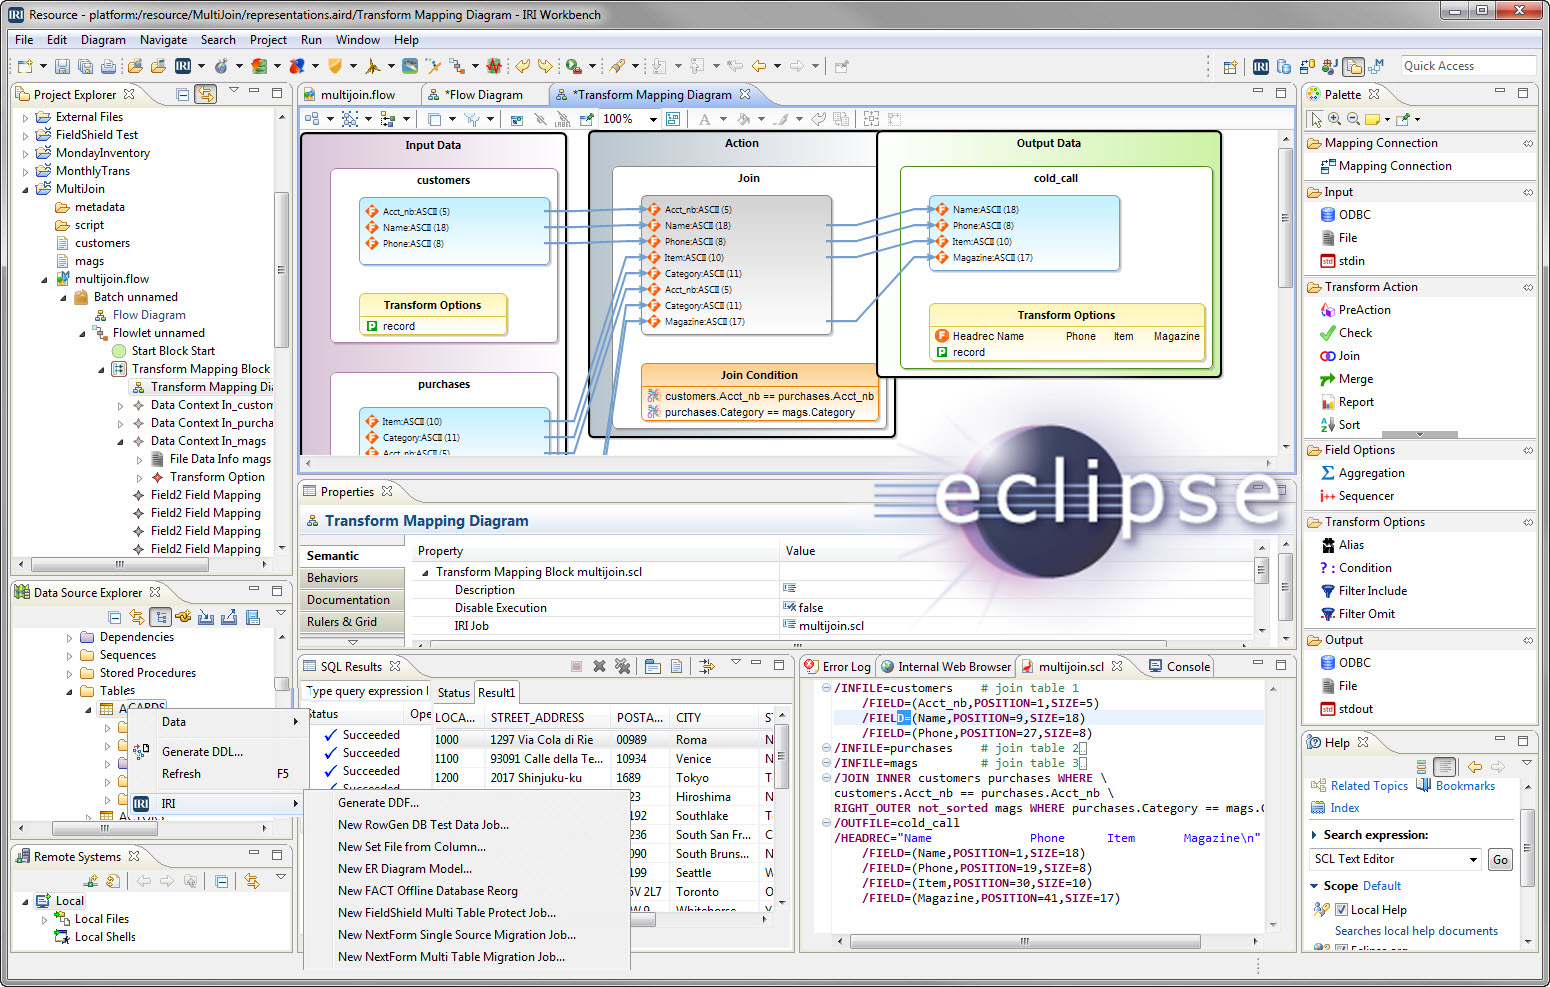This screenshot has width=1550, height=987.
Task: Click the PreAction palette tool
Action: point(1364,310)
